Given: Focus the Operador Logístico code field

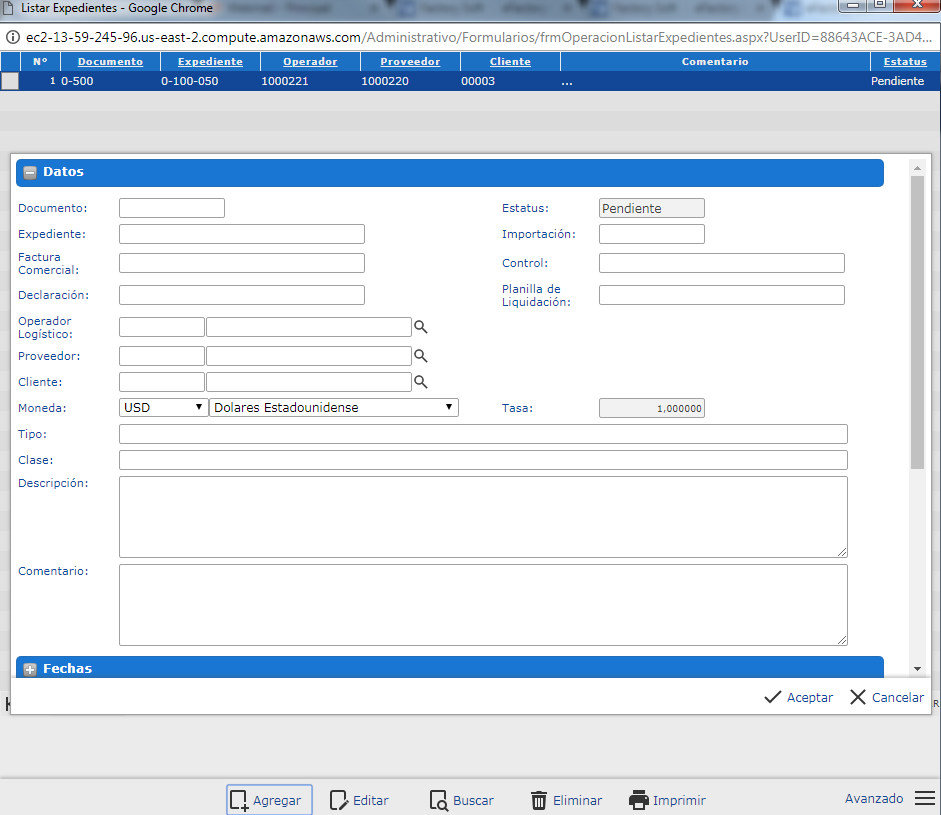Looking at the screenshot, I should pos(162,327).
